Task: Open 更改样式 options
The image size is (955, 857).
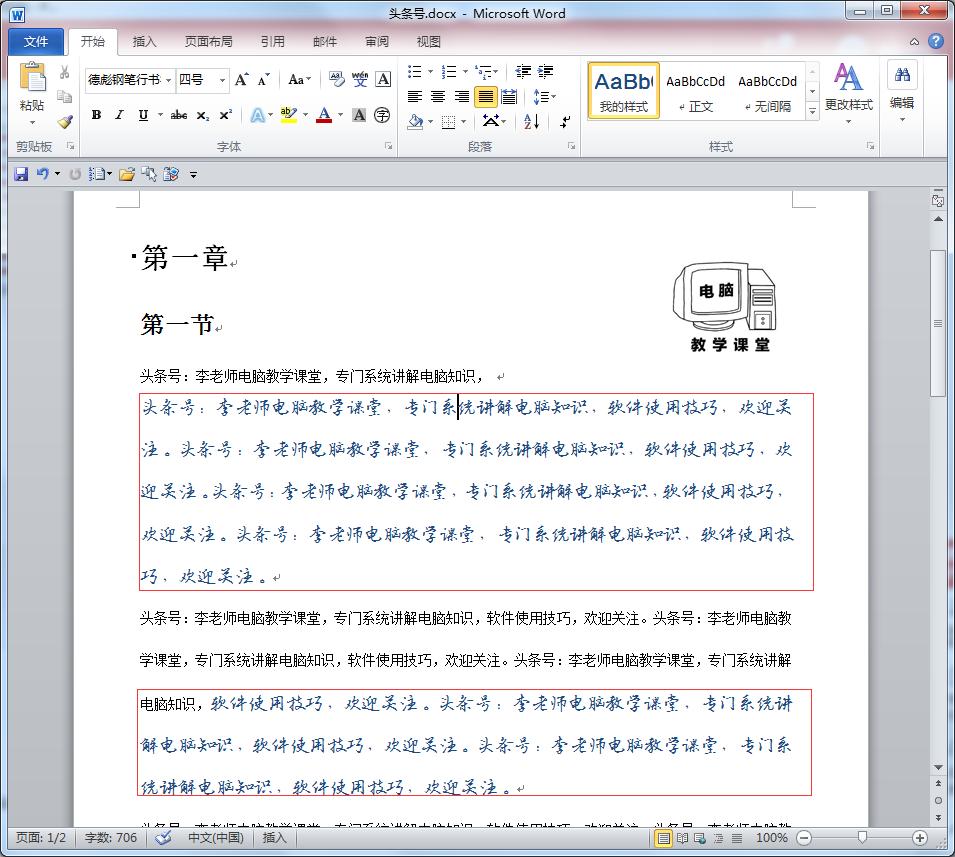Action: tap(848, 91)
